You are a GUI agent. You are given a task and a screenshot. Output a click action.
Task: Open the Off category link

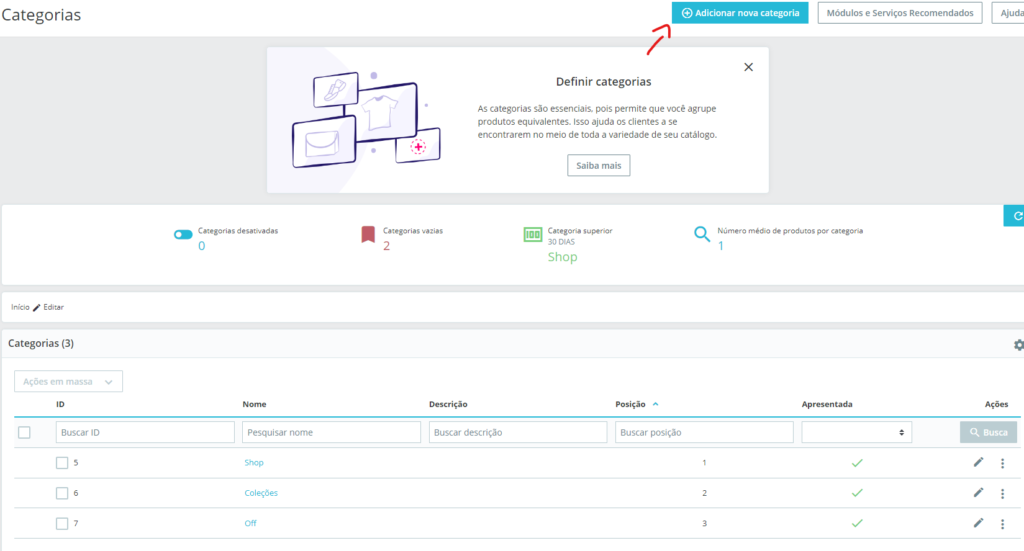click(x=251, y=524)
